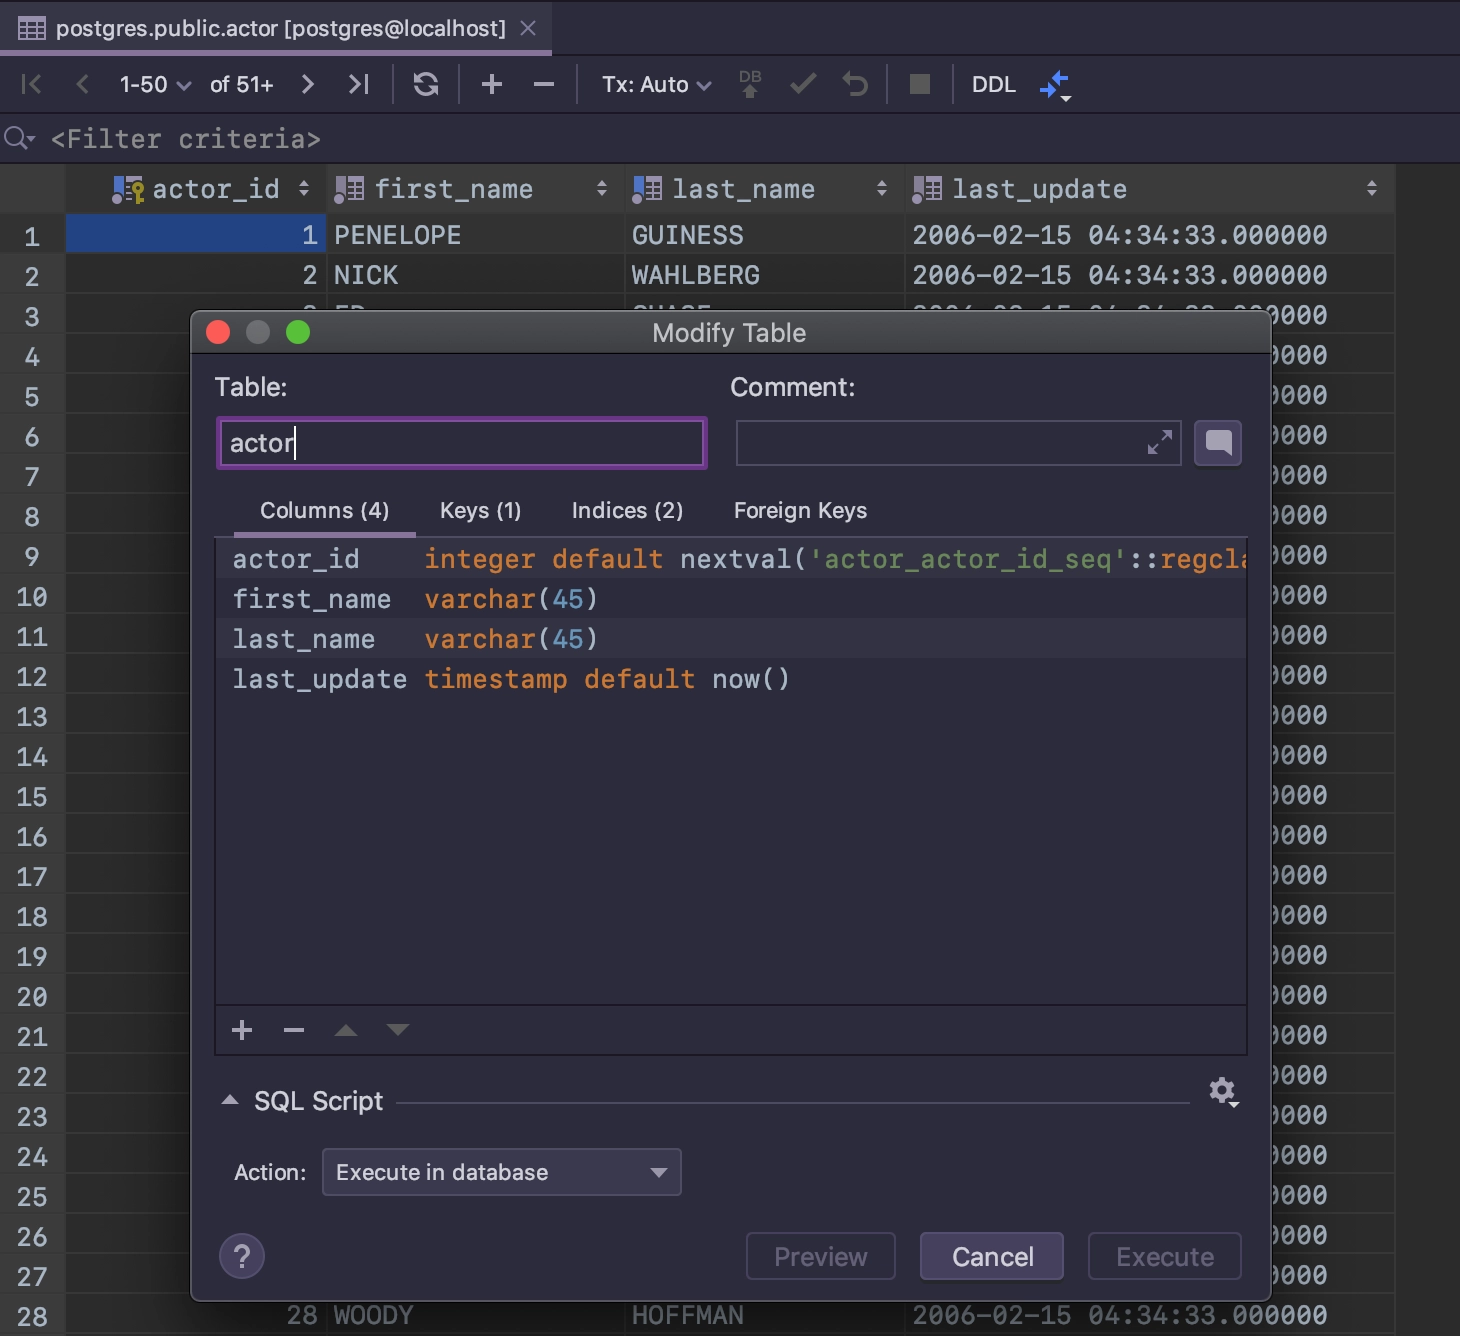Click the 'of 51+' row count
The height and width of the screenshot is (1336, 1460).
(242, 84)
